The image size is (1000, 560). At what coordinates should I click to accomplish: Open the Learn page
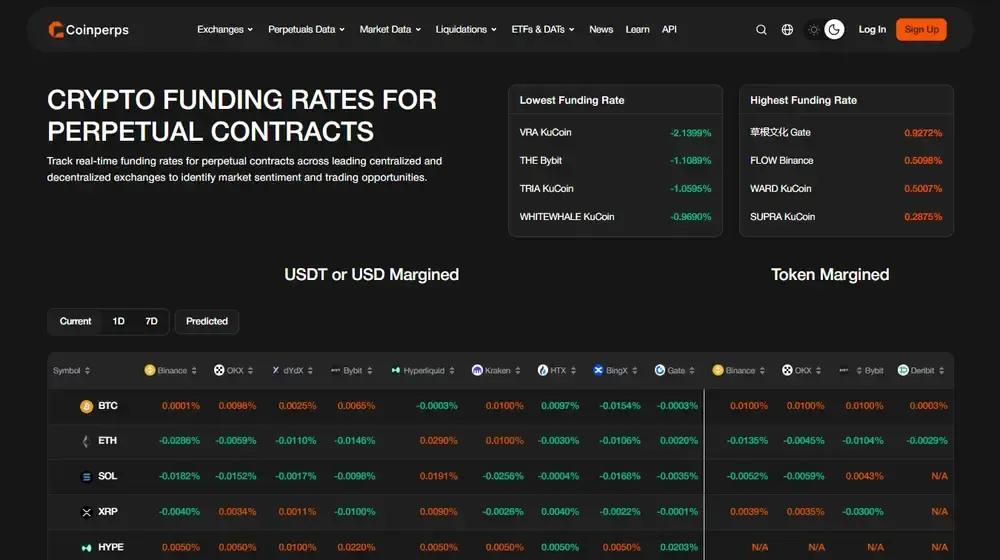click(637, 29)
